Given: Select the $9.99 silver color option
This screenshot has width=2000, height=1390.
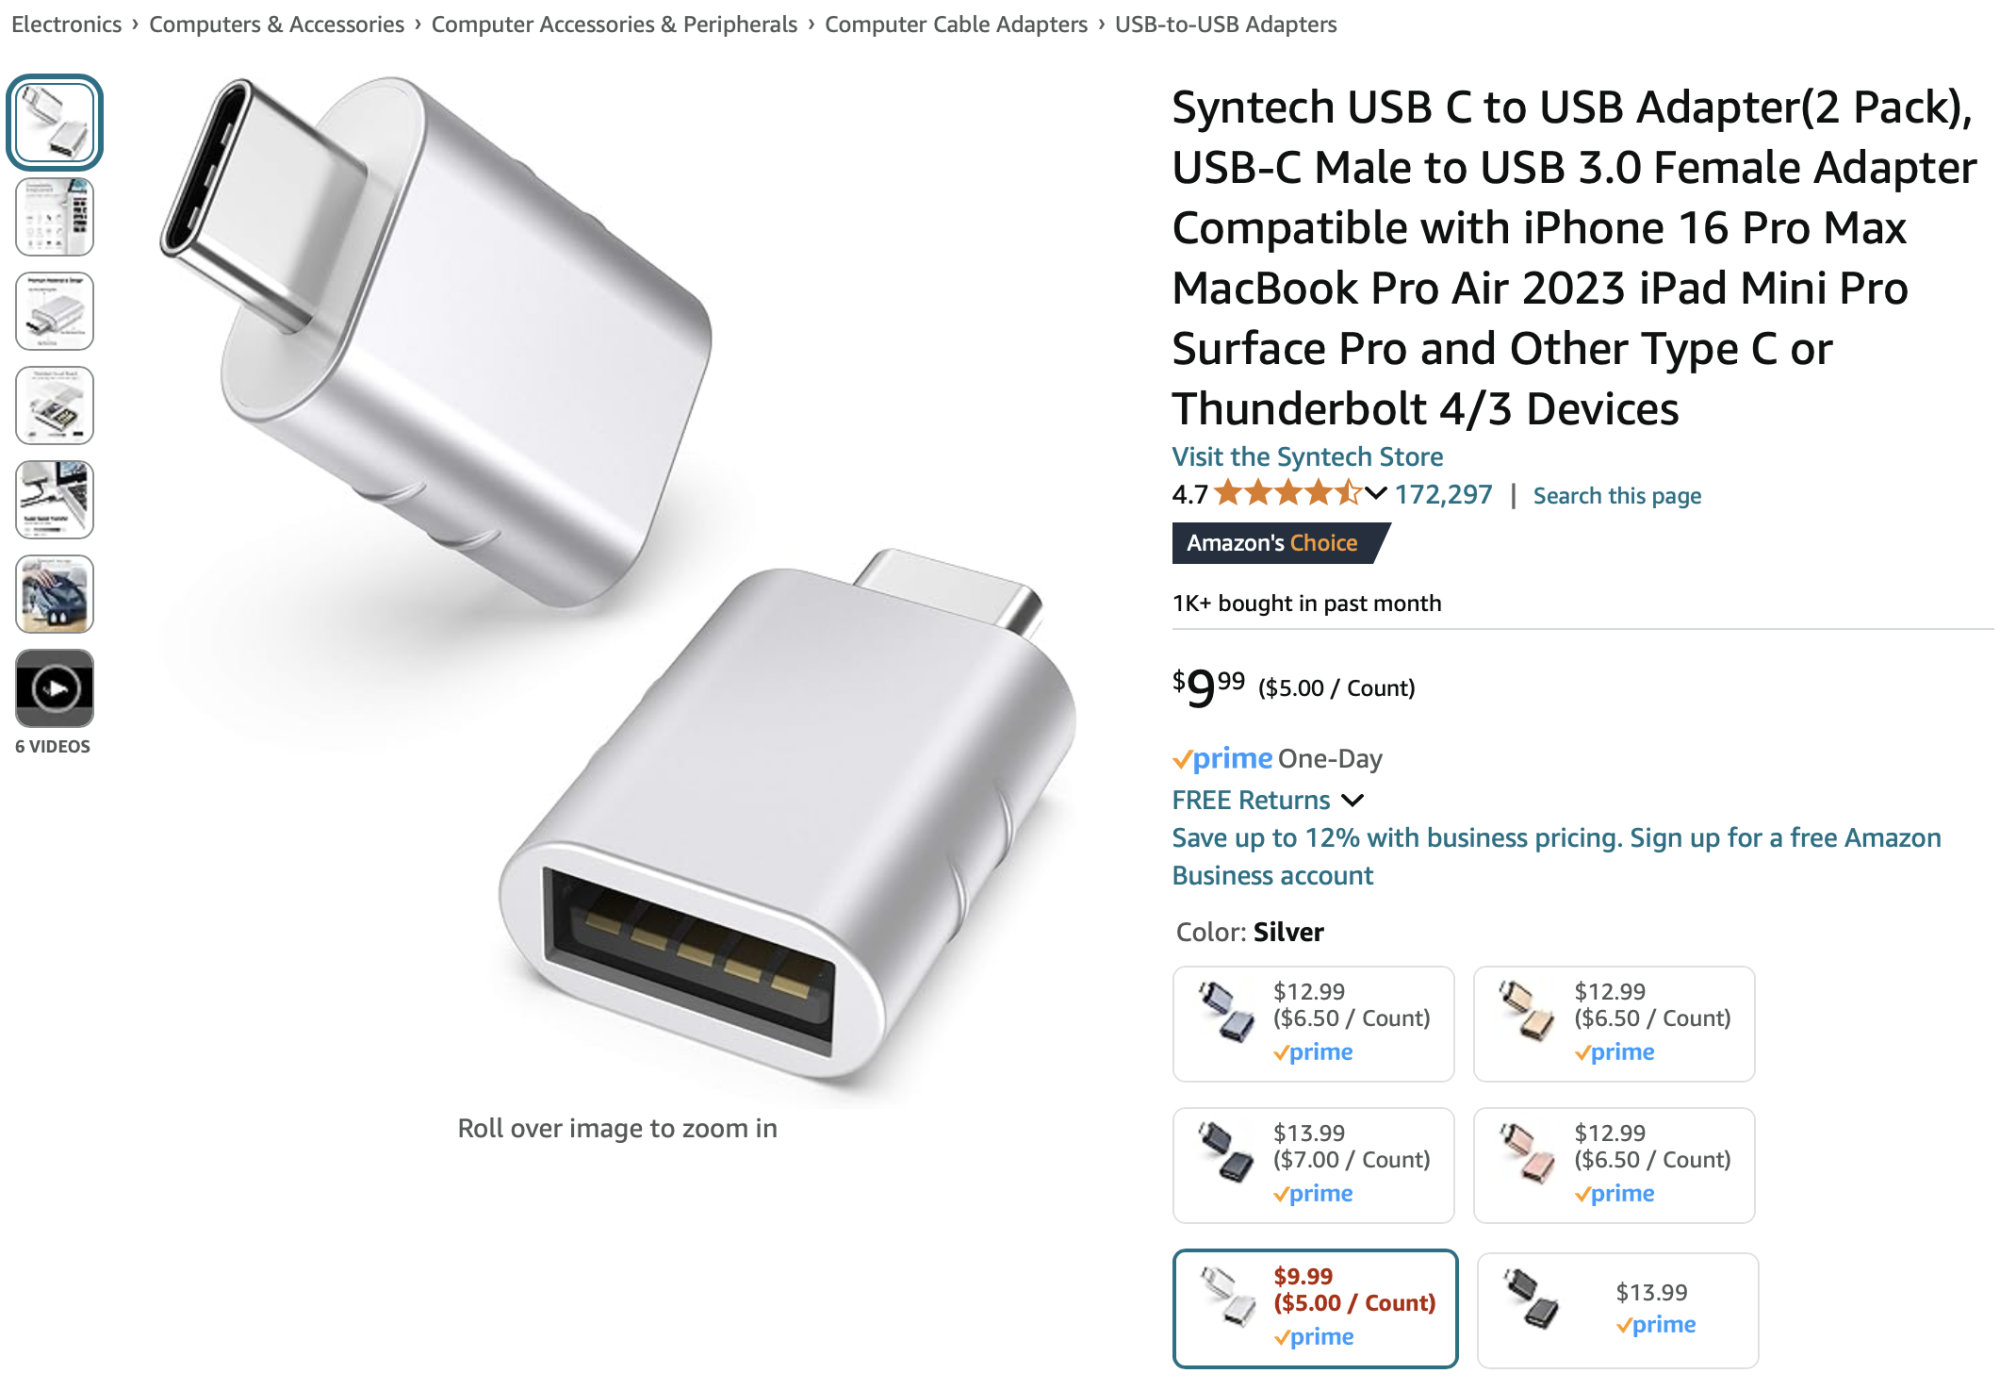Looking at the screenshot, I should click(1315, 1308).
